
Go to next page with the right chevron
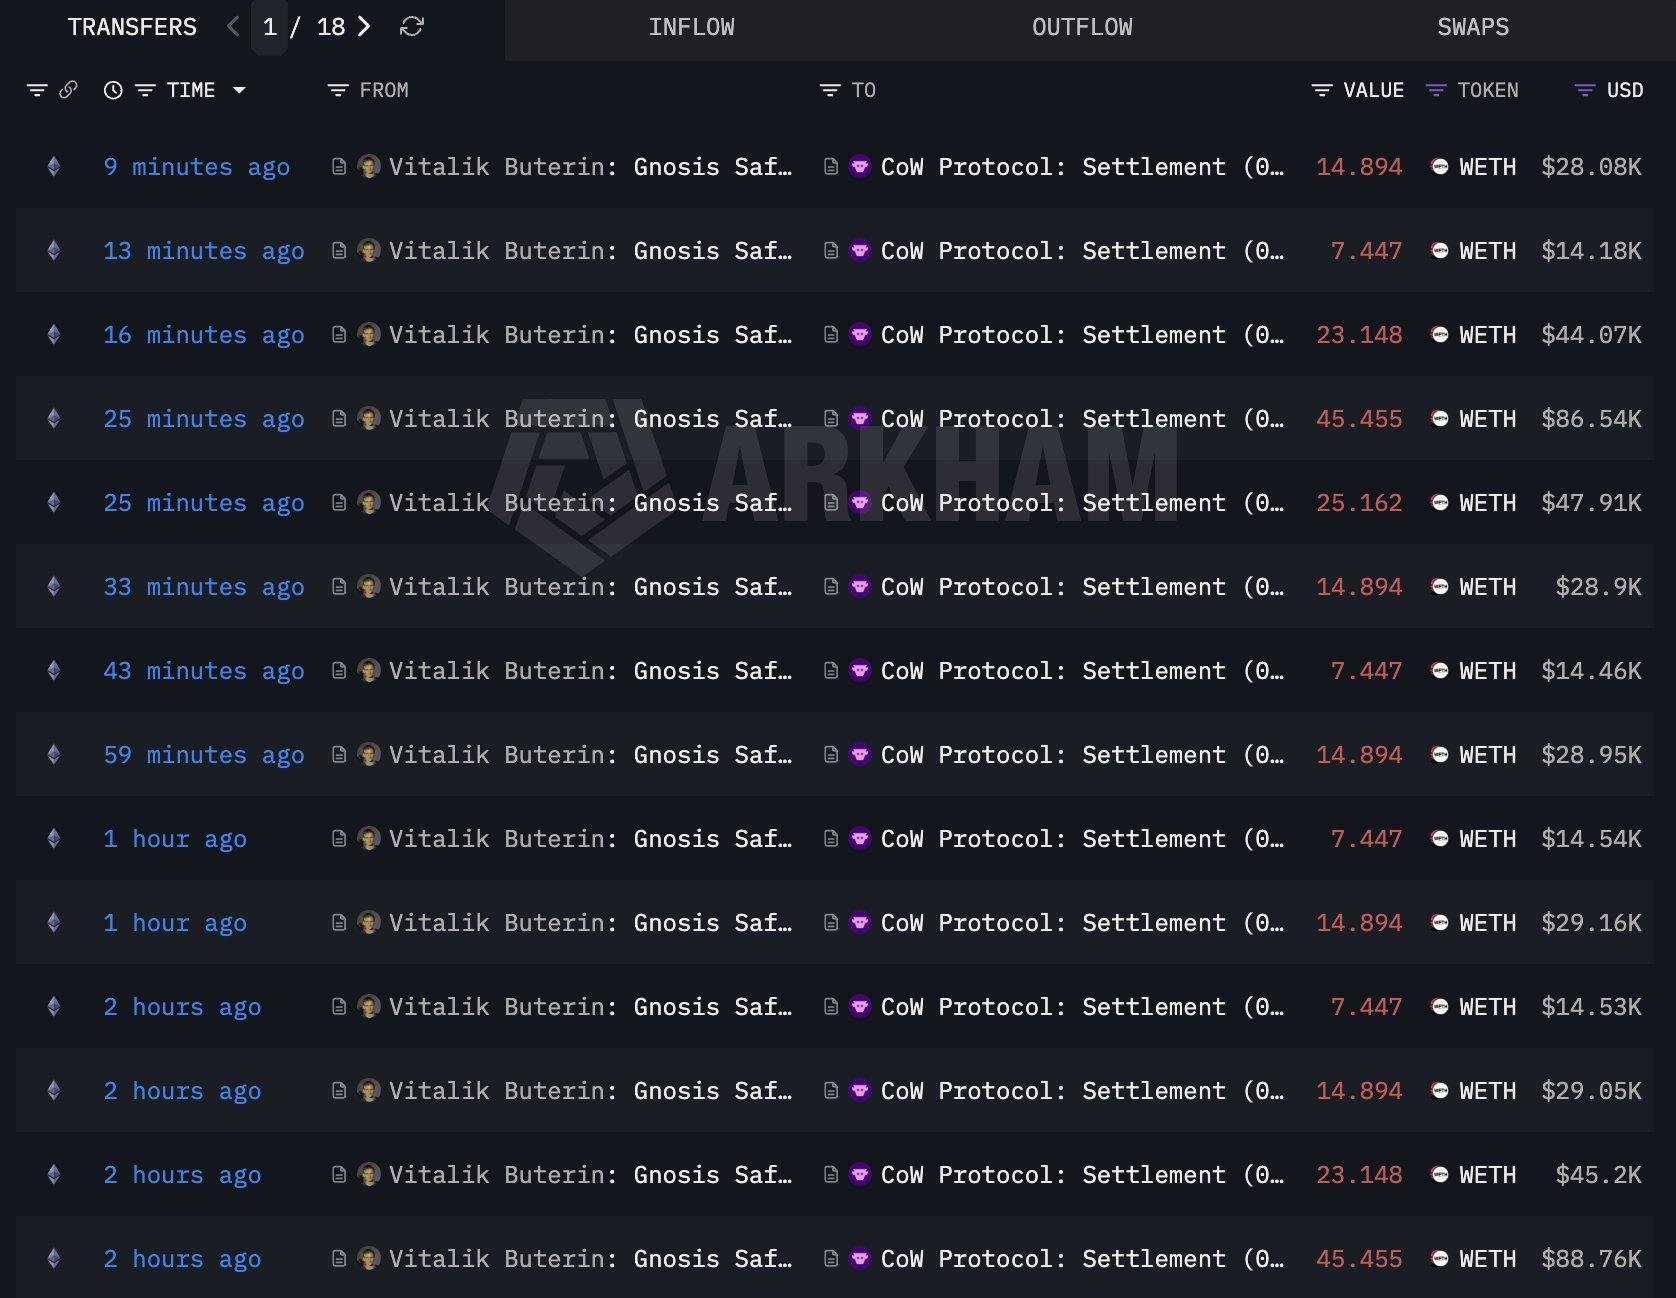(x=364, y=27)
